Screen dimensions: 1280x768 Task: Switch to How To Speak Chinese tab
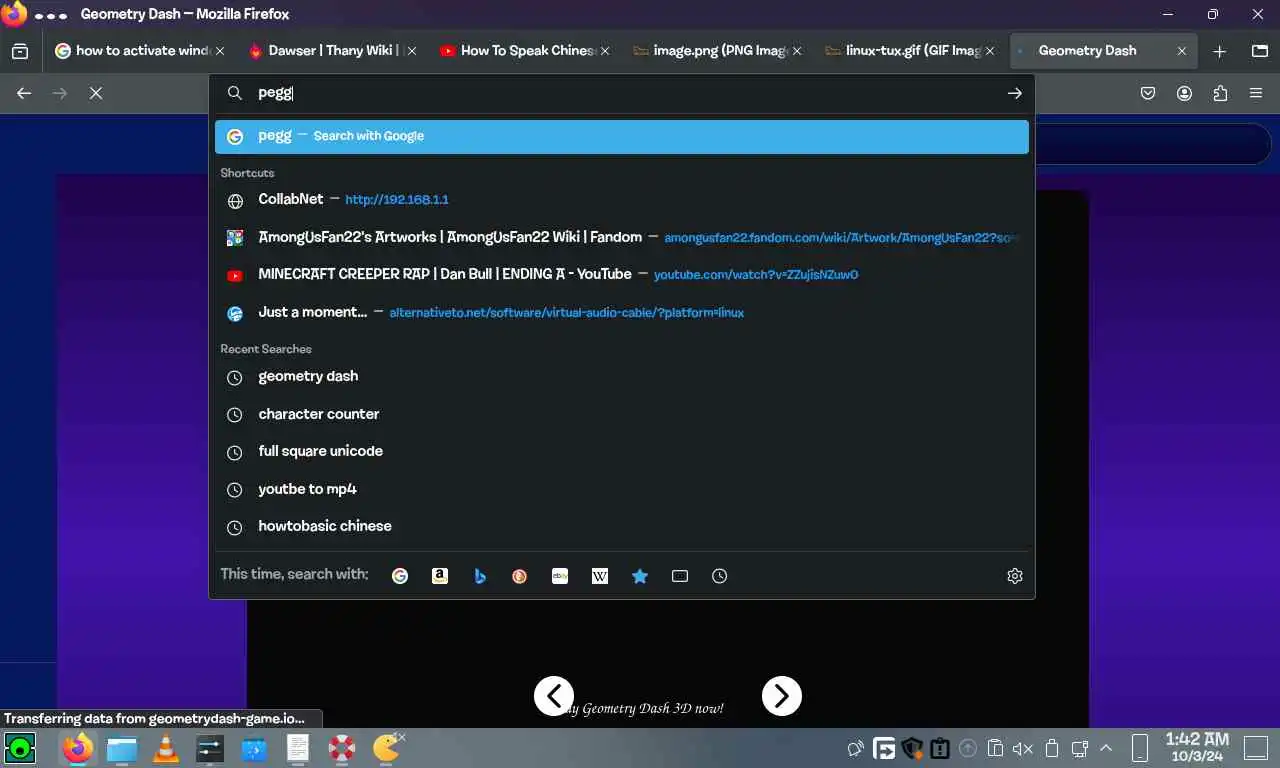522,51
